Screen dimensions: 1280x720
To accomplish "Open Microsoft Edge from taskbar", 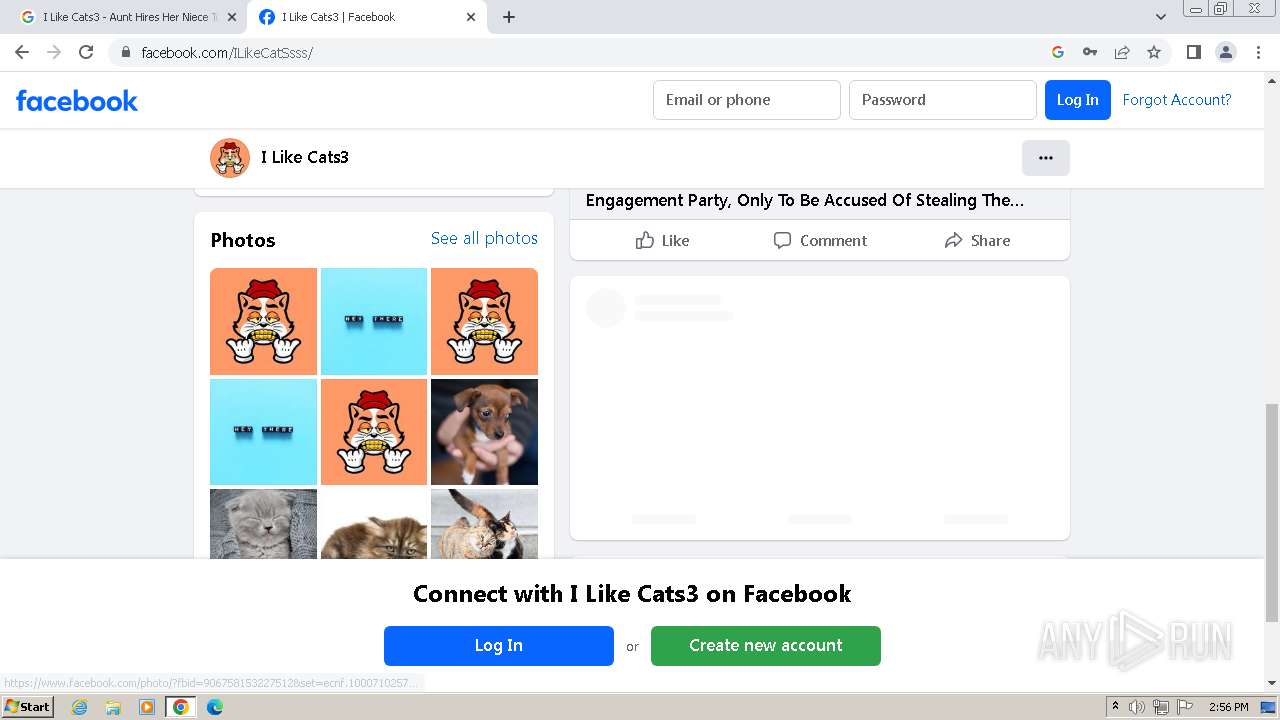I will point(215,707).
